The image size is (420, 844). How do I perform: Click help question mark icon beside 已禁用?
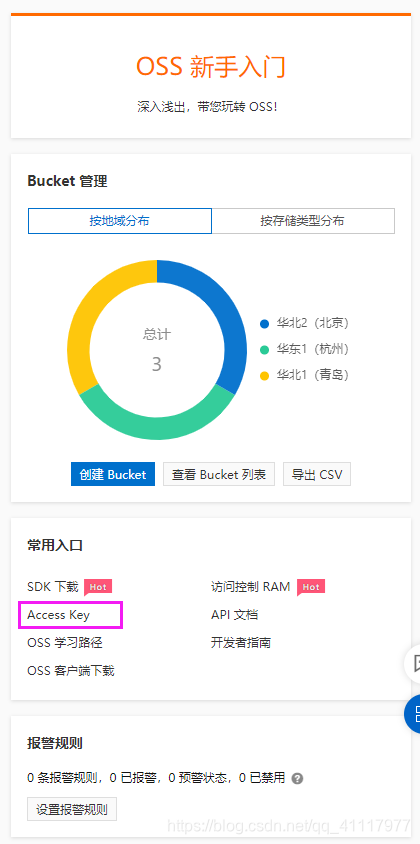click(x=297, y=778)
